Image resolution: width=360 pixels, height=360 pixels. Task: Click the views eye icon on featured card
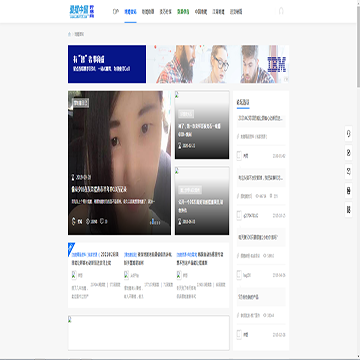point(88,221)
